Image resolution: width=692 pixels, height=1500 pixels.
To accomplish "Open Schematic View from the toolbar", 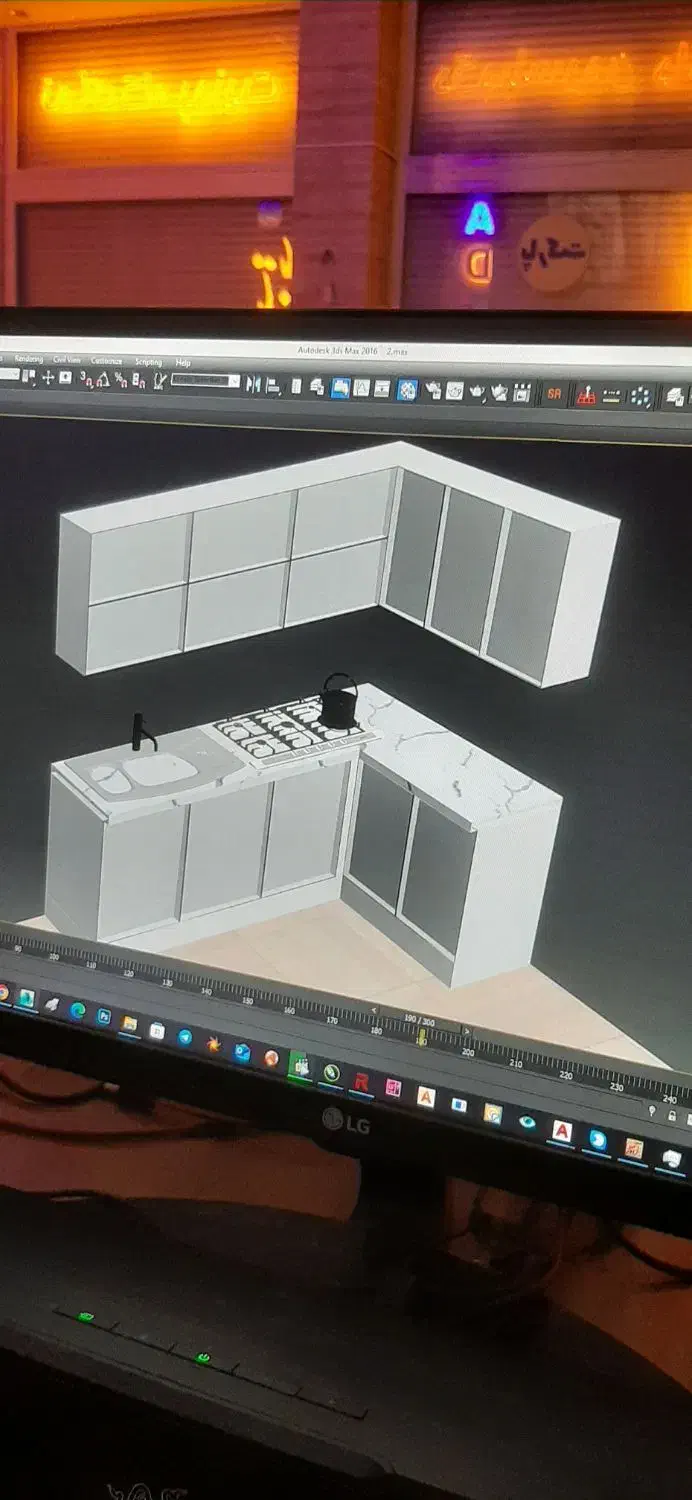I will coord(382,388).
